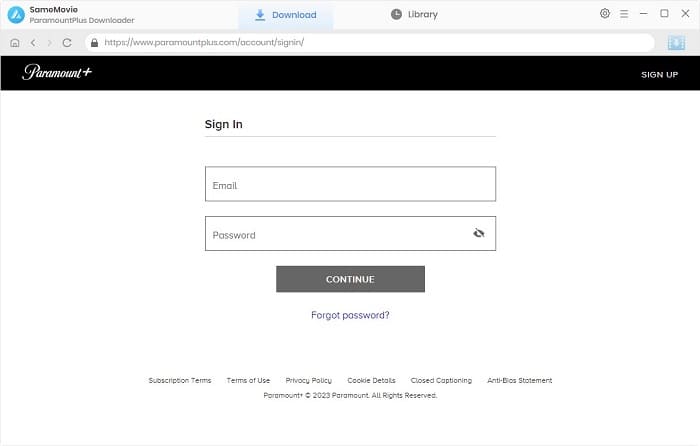Click the Sign In heading text
Image resolution: width=700 pixels, height=446 pixels.
224,124
